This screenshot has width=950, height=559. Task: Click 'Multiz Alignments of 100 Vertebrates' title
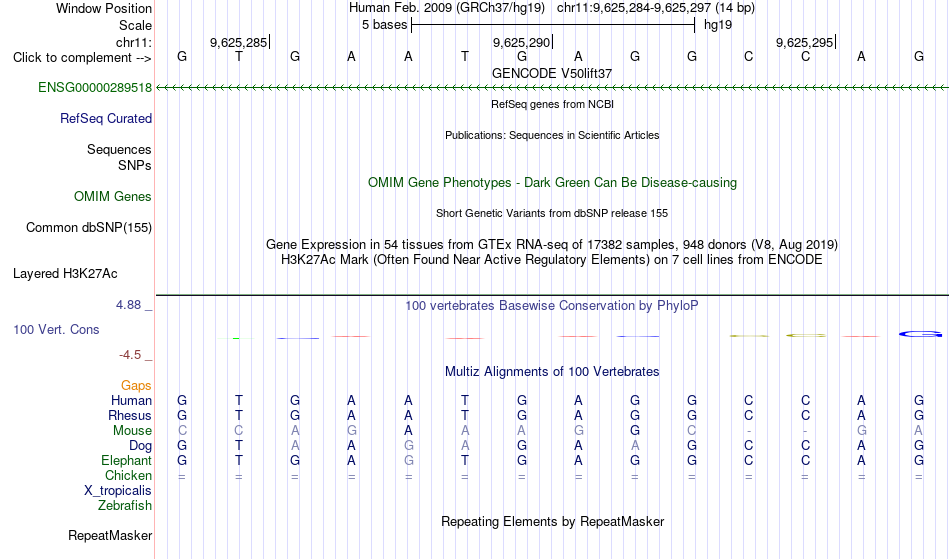pos(552,372)
